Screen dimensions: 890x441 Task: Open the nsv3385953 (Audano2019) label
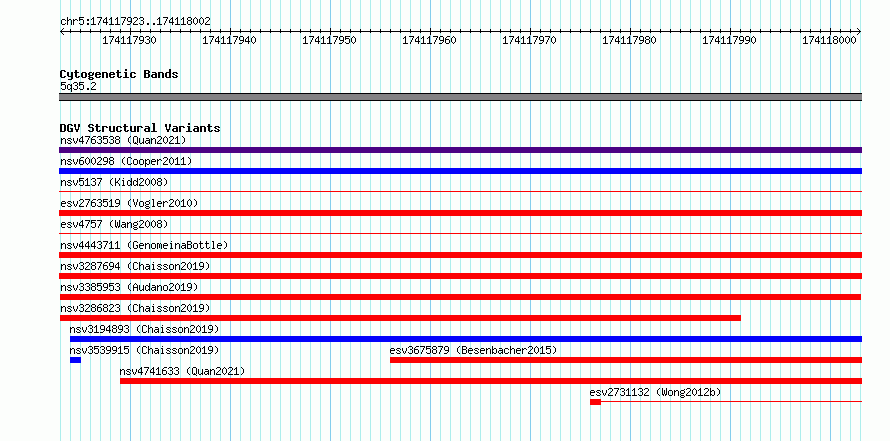(129, 287)
